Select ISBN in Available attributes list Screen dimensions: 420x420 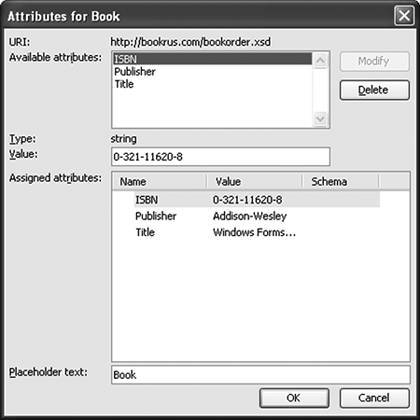click(x=212, y=59)
